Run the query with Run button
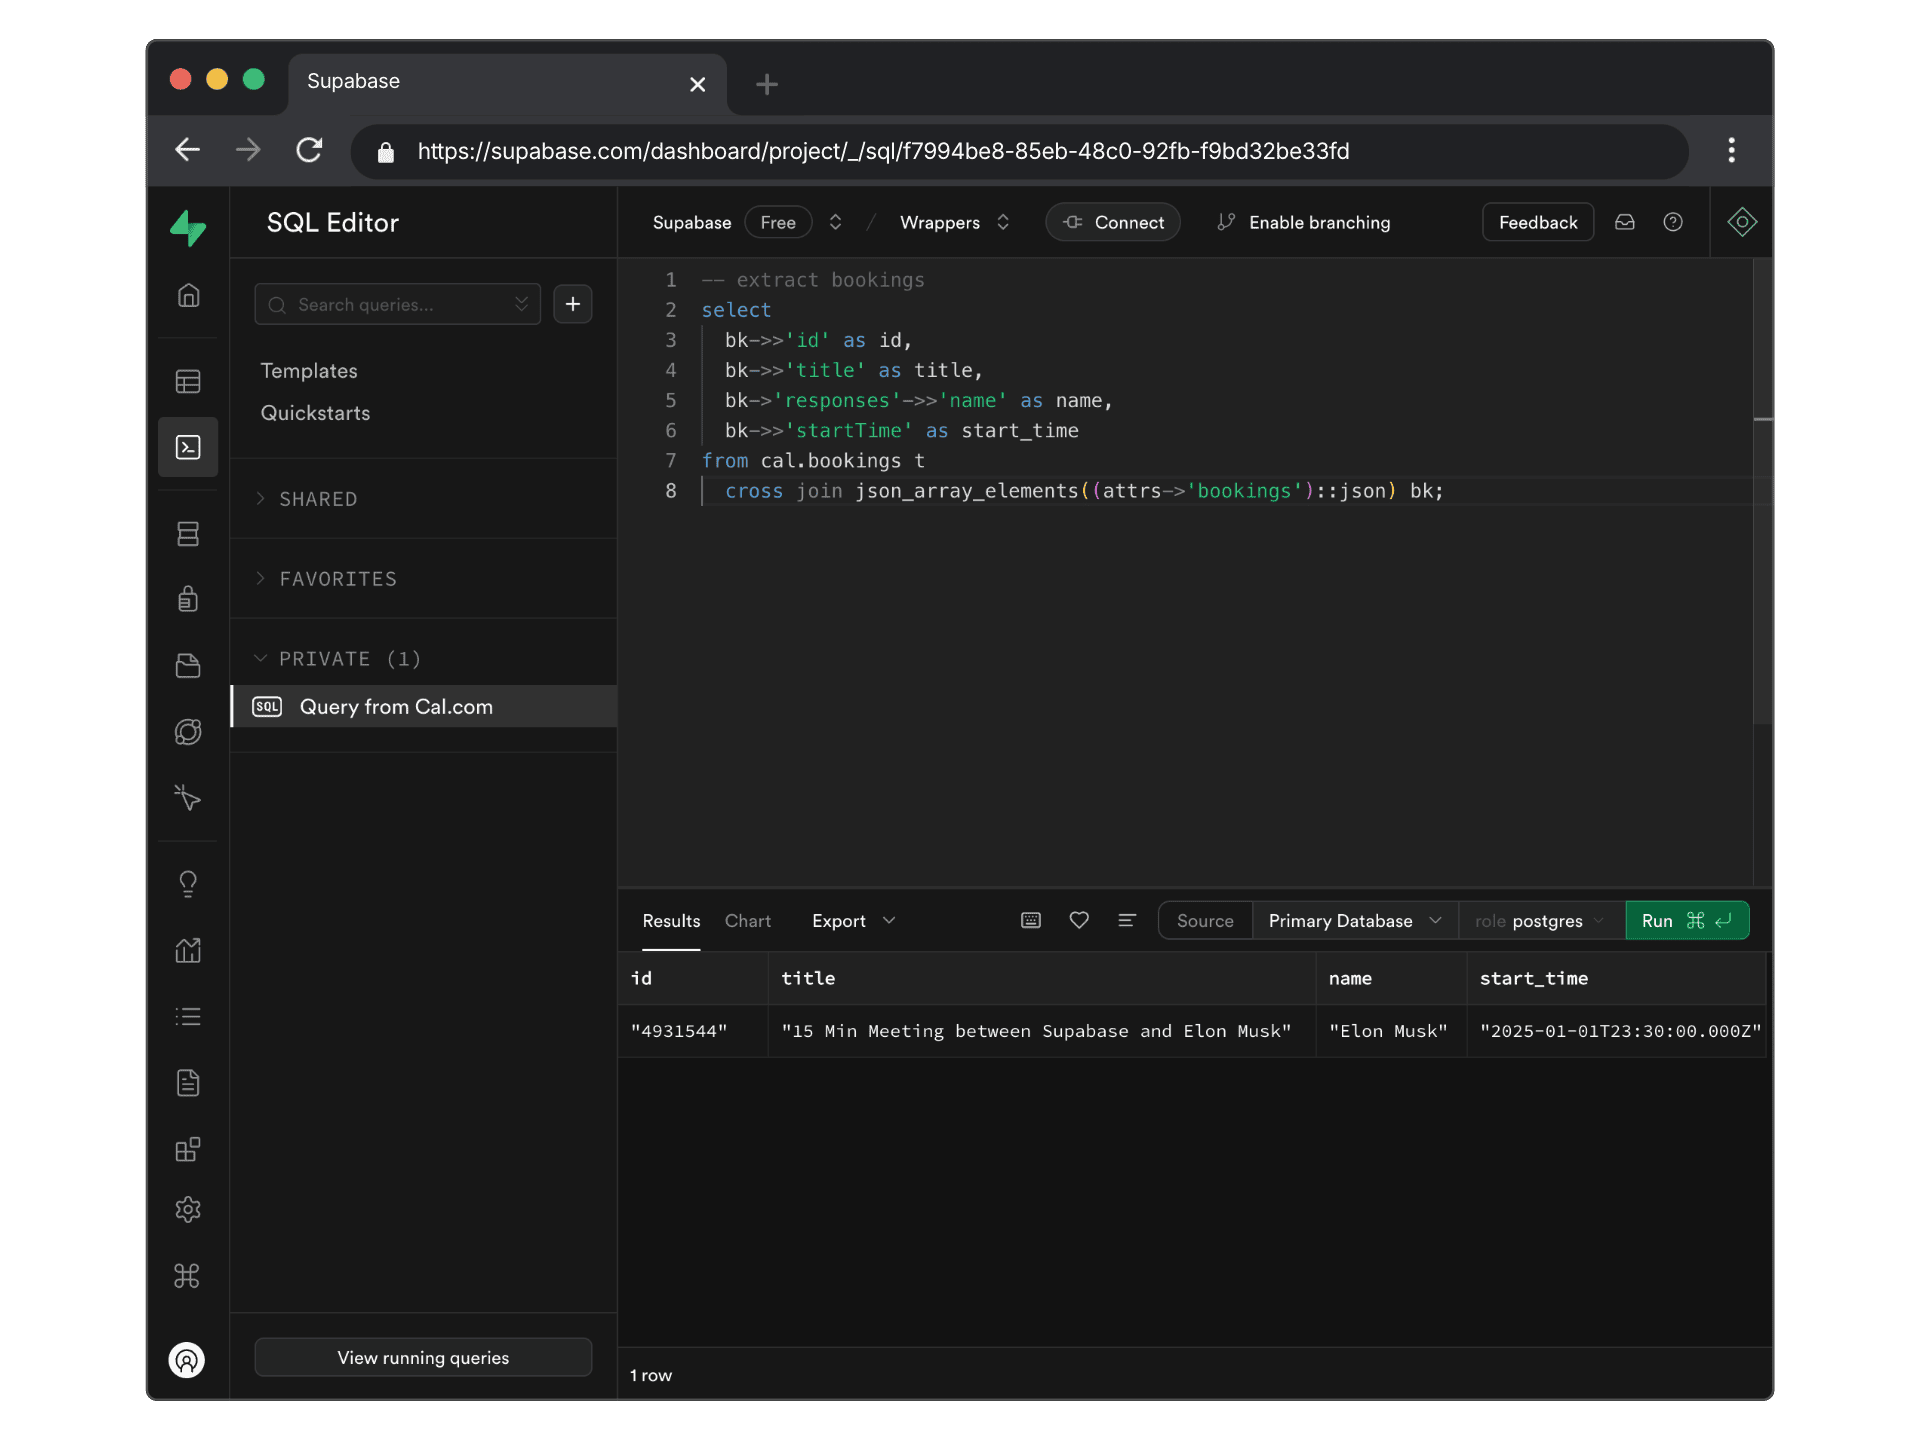Viewport: 1920px width, 1440px height. point(1687,921)
